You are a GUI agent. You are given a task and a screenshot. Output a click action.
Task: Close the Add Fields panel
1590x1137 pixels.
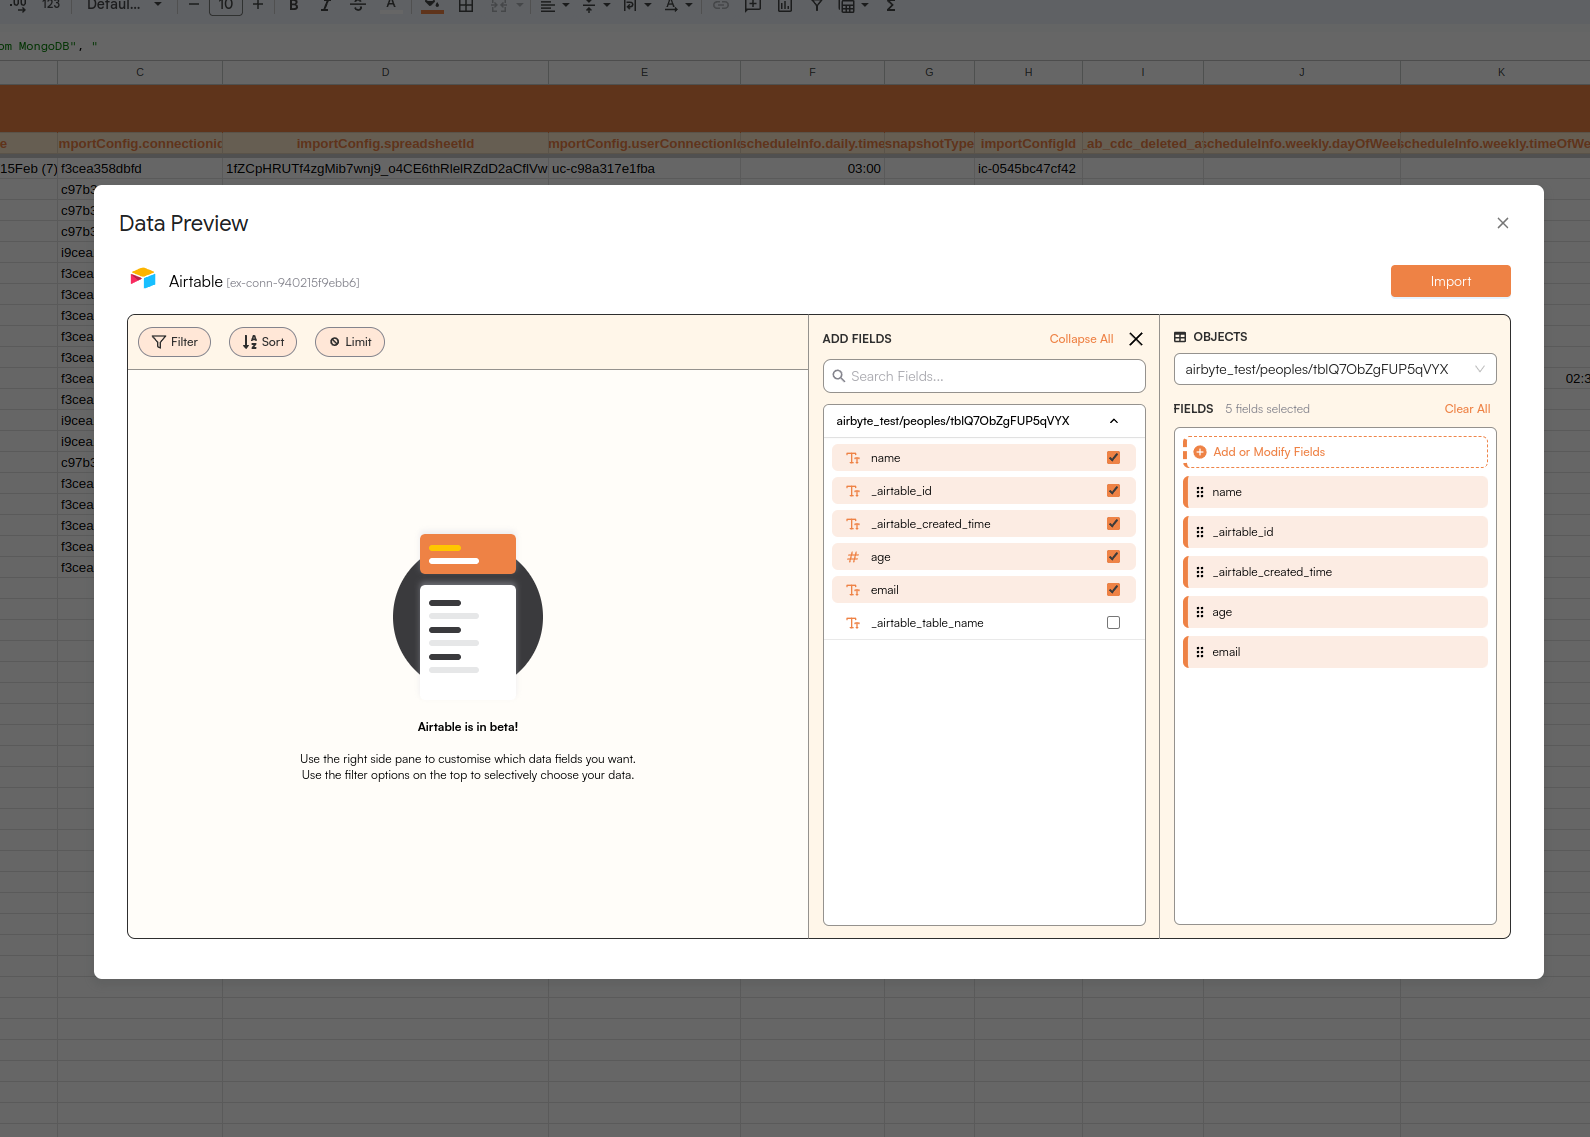pyautogui.click(x=1136, y=339)
